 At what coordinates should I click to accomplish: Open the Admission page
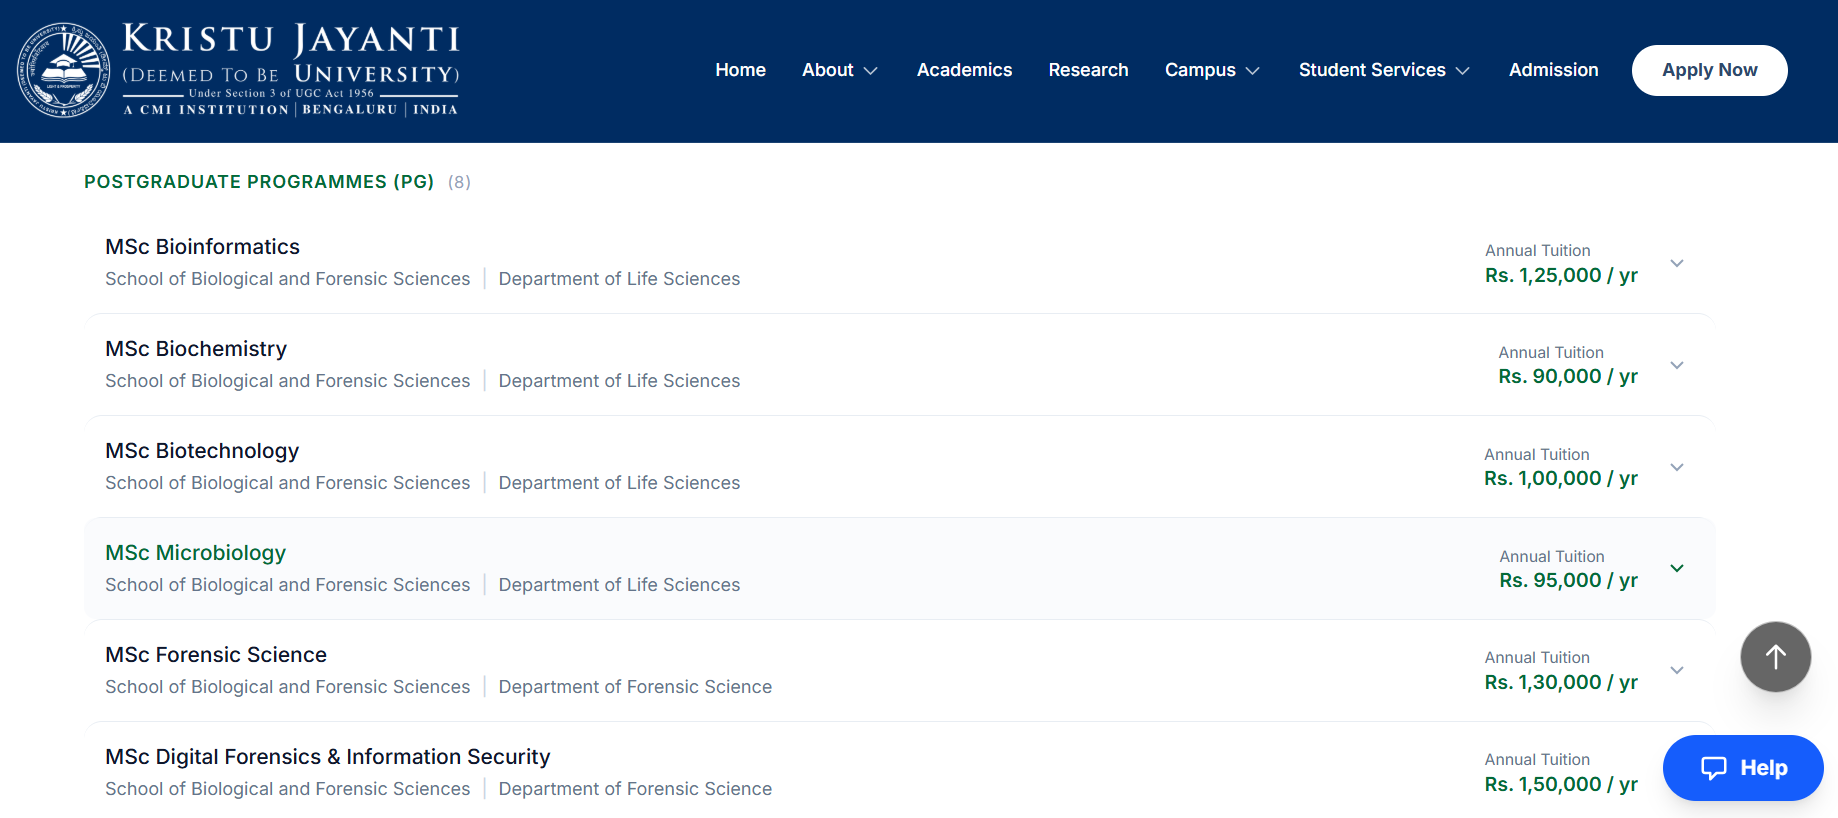pyautogui.click(x=1553, y=70)
